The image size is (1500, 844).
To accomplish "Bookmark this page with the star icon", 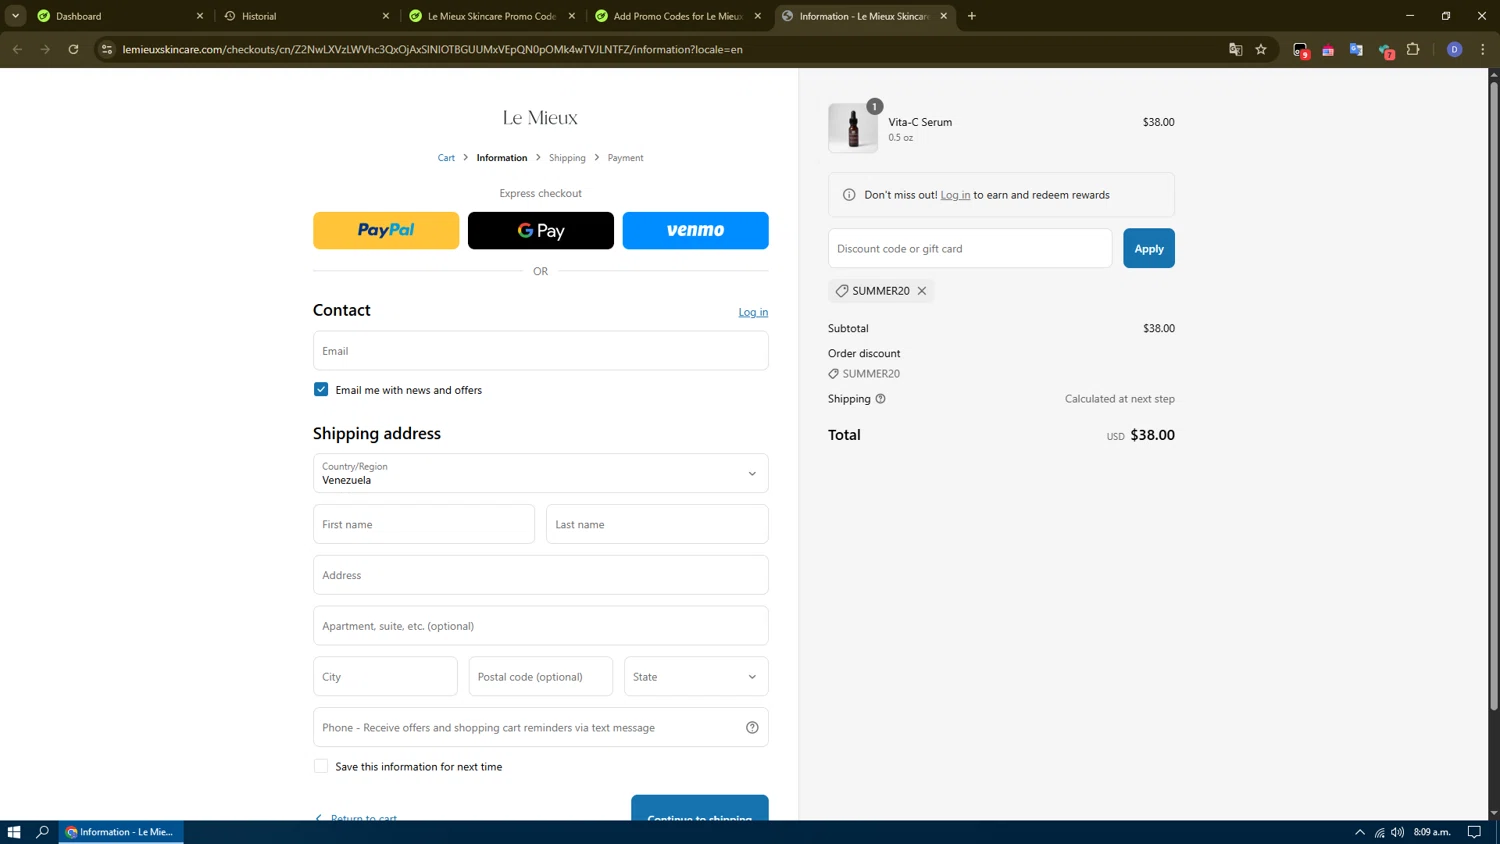I will [1261, 49].
